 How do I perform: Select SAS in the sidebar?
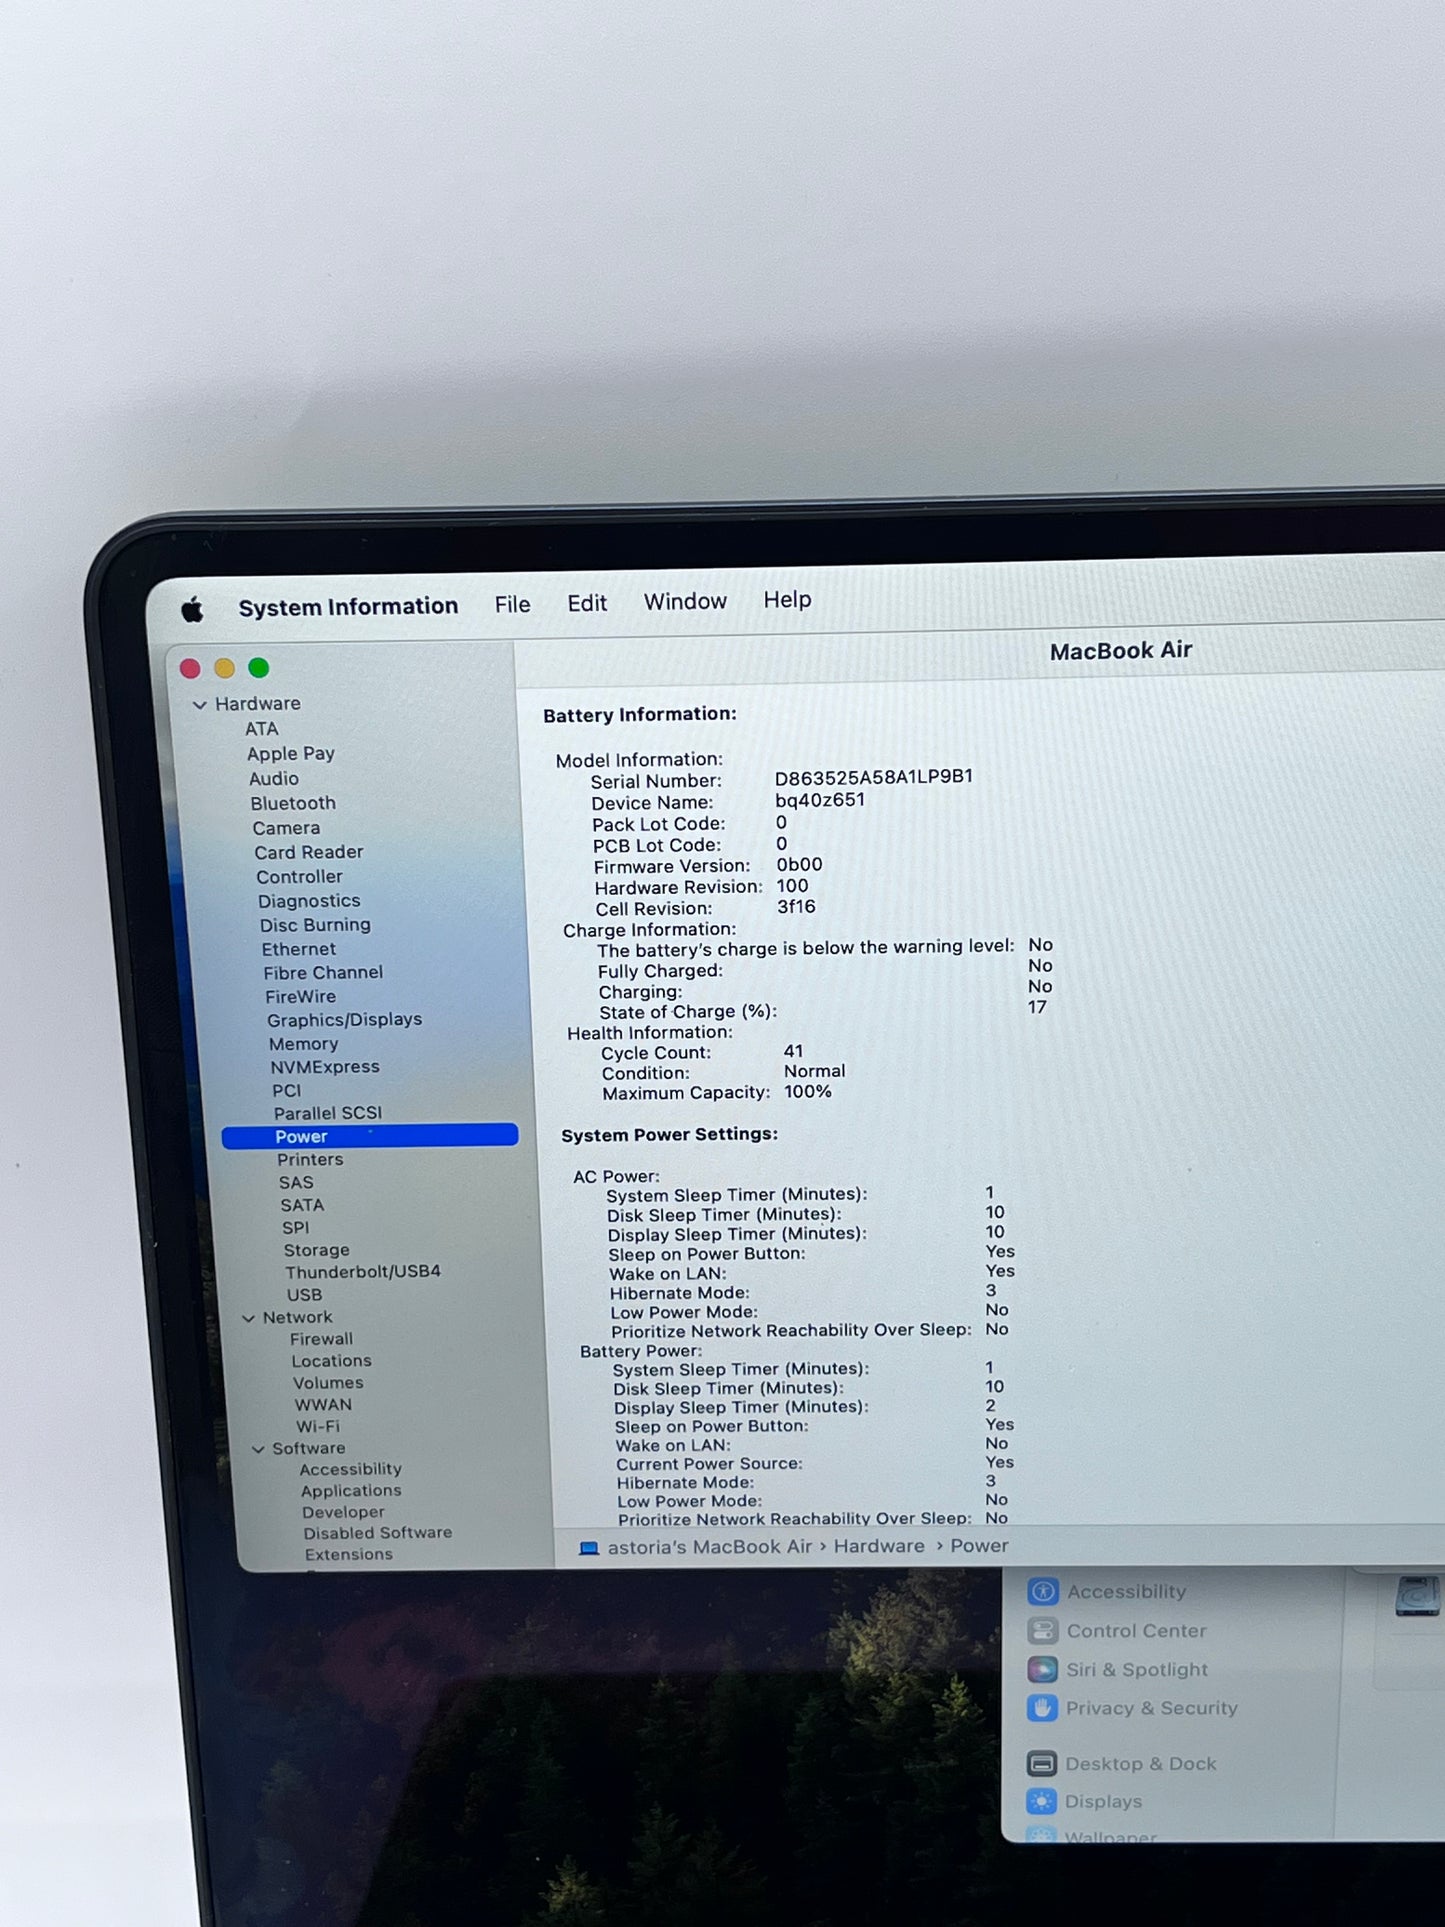coord(296,1183)
